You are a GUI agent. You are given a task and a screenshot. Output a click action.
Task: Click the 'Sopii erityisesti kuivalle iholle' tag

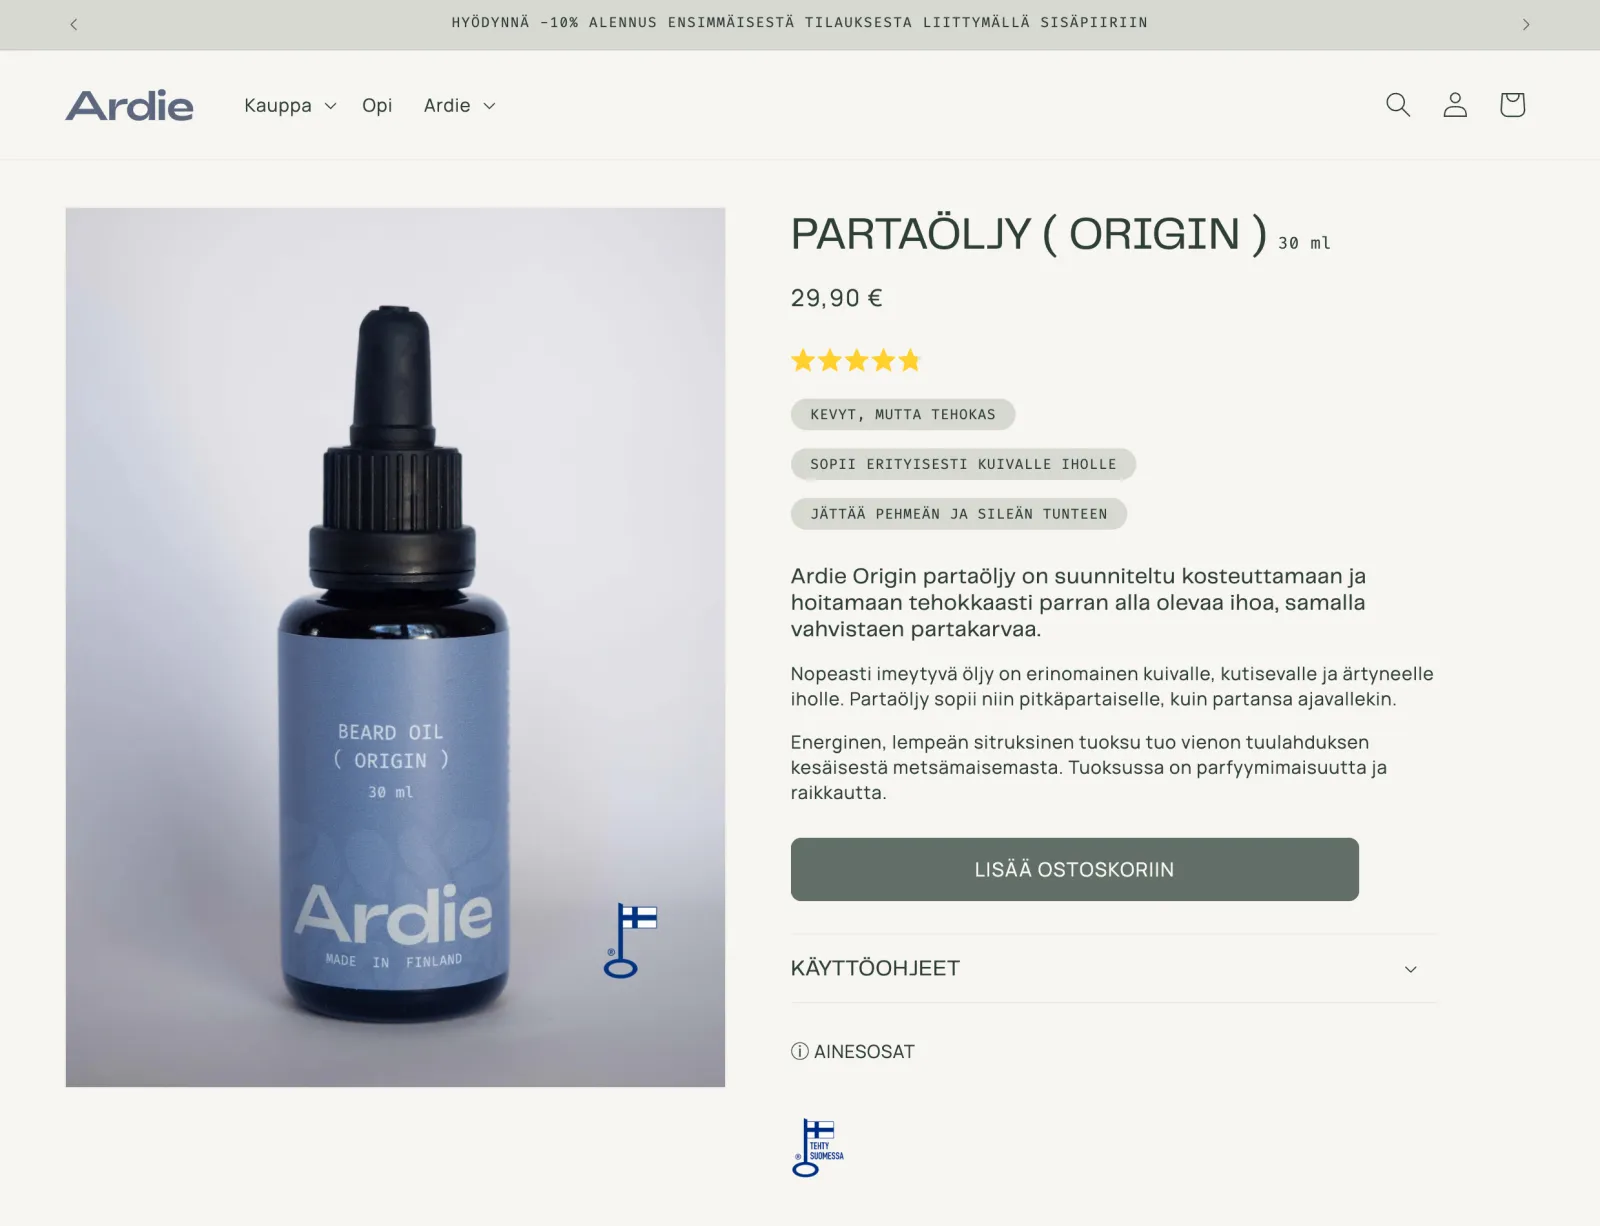(x=963, y=464)
